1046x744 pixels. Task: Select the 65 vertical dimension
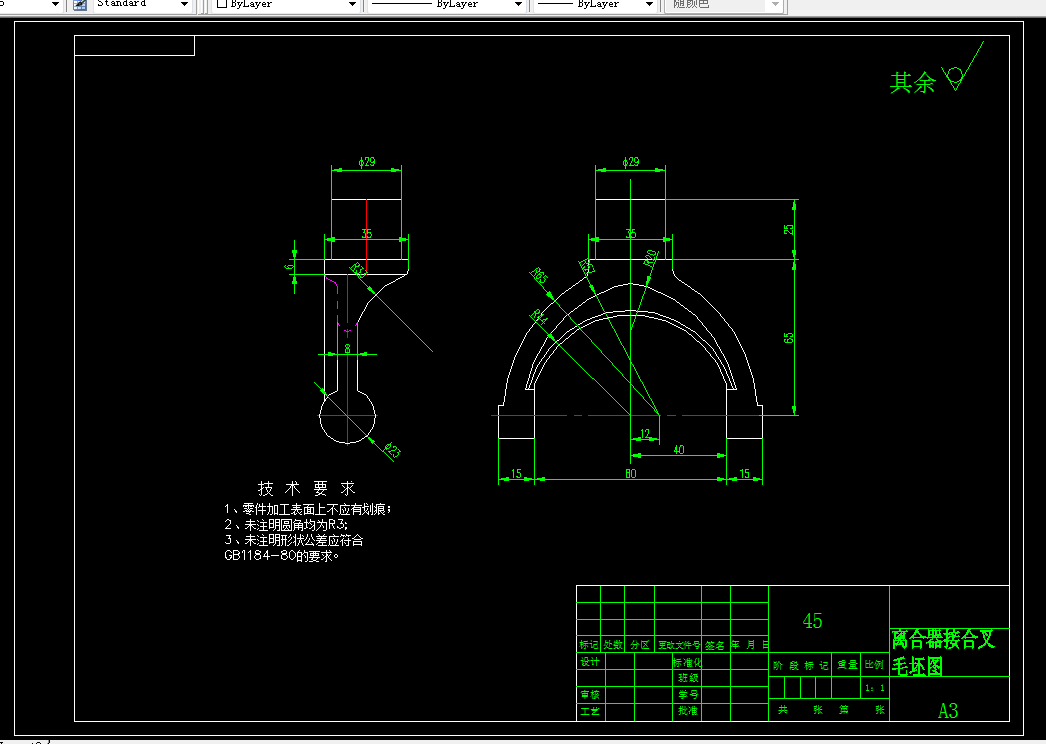click(789, 338)
